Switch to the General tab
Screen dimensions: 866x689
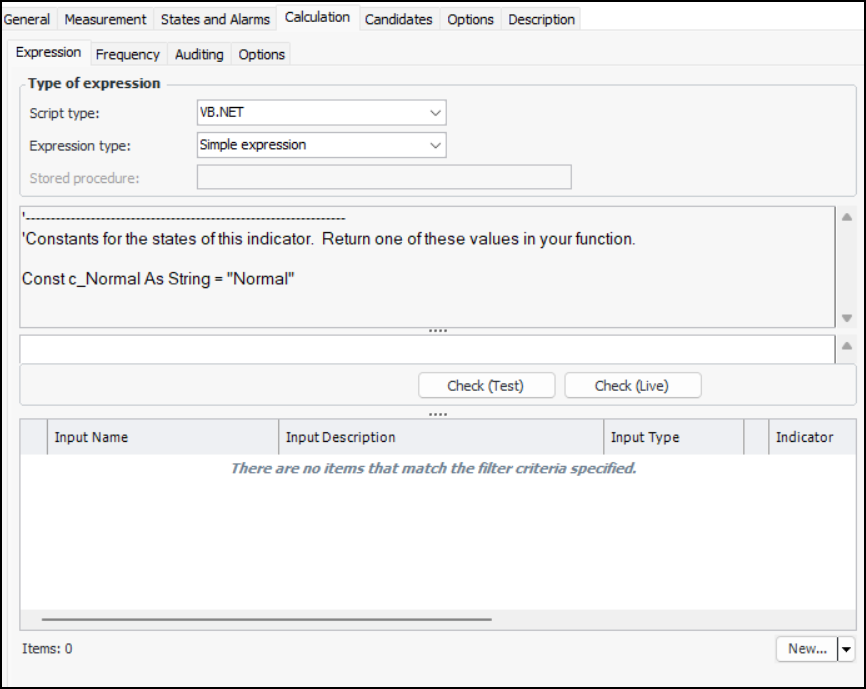[x=27, y=19]
